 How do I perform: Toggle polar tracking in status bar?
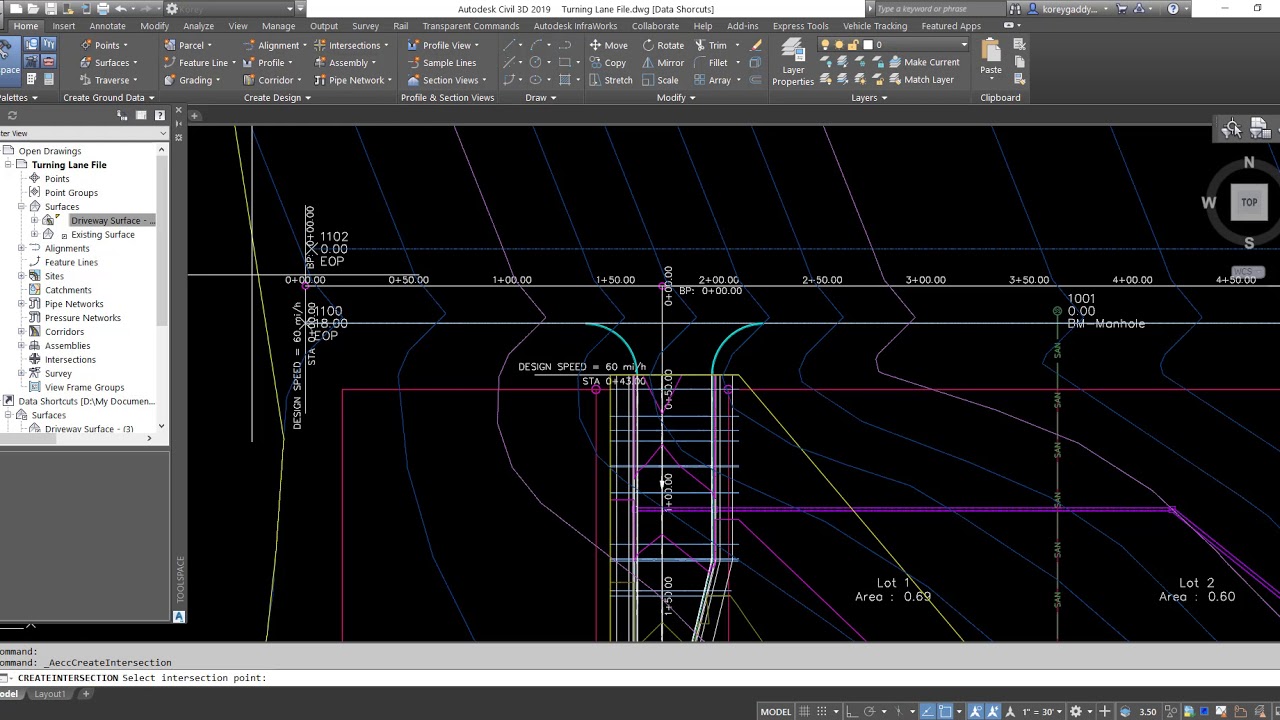pyautogui.click(x=869, y=711)
